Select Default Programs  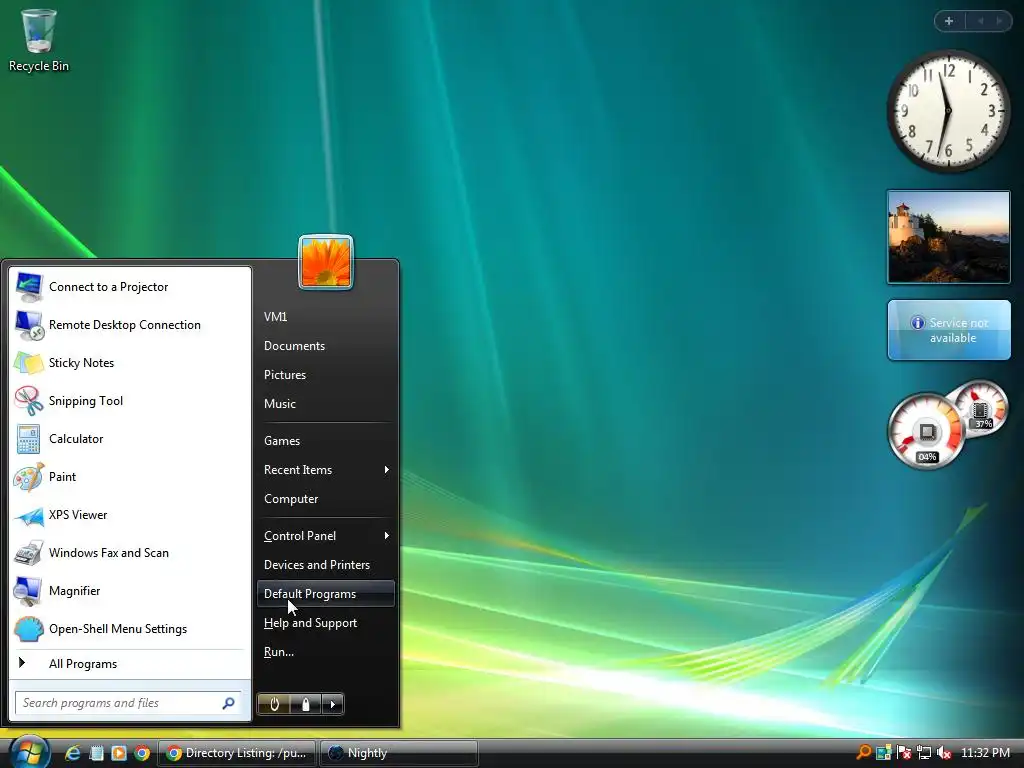[x=326, y=594]
